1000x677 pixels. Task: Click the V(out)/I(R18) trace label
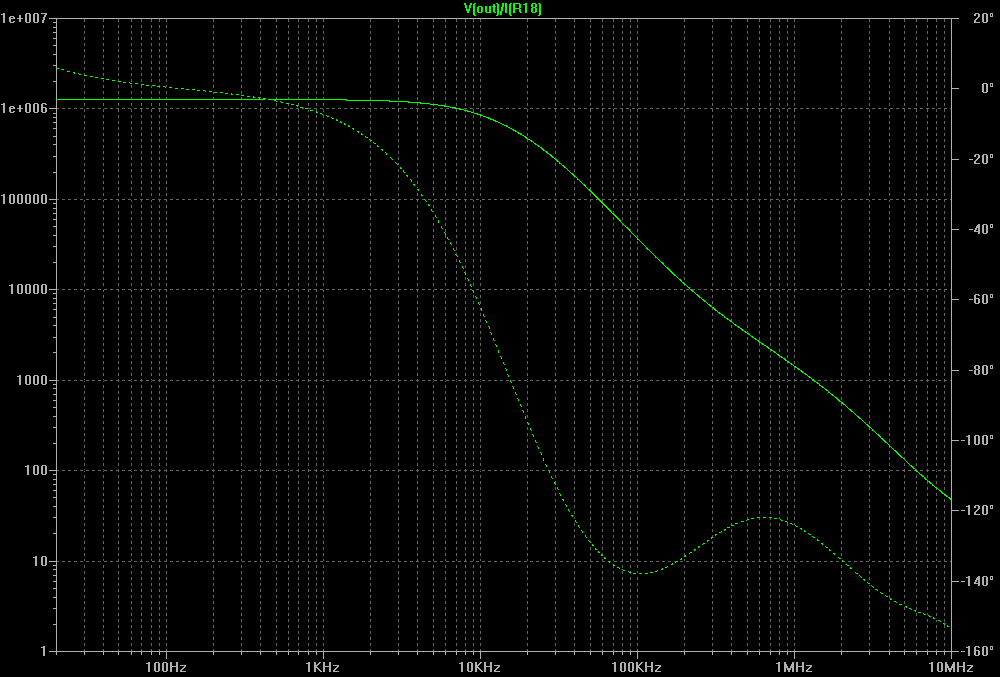click(x=503, y=9)
